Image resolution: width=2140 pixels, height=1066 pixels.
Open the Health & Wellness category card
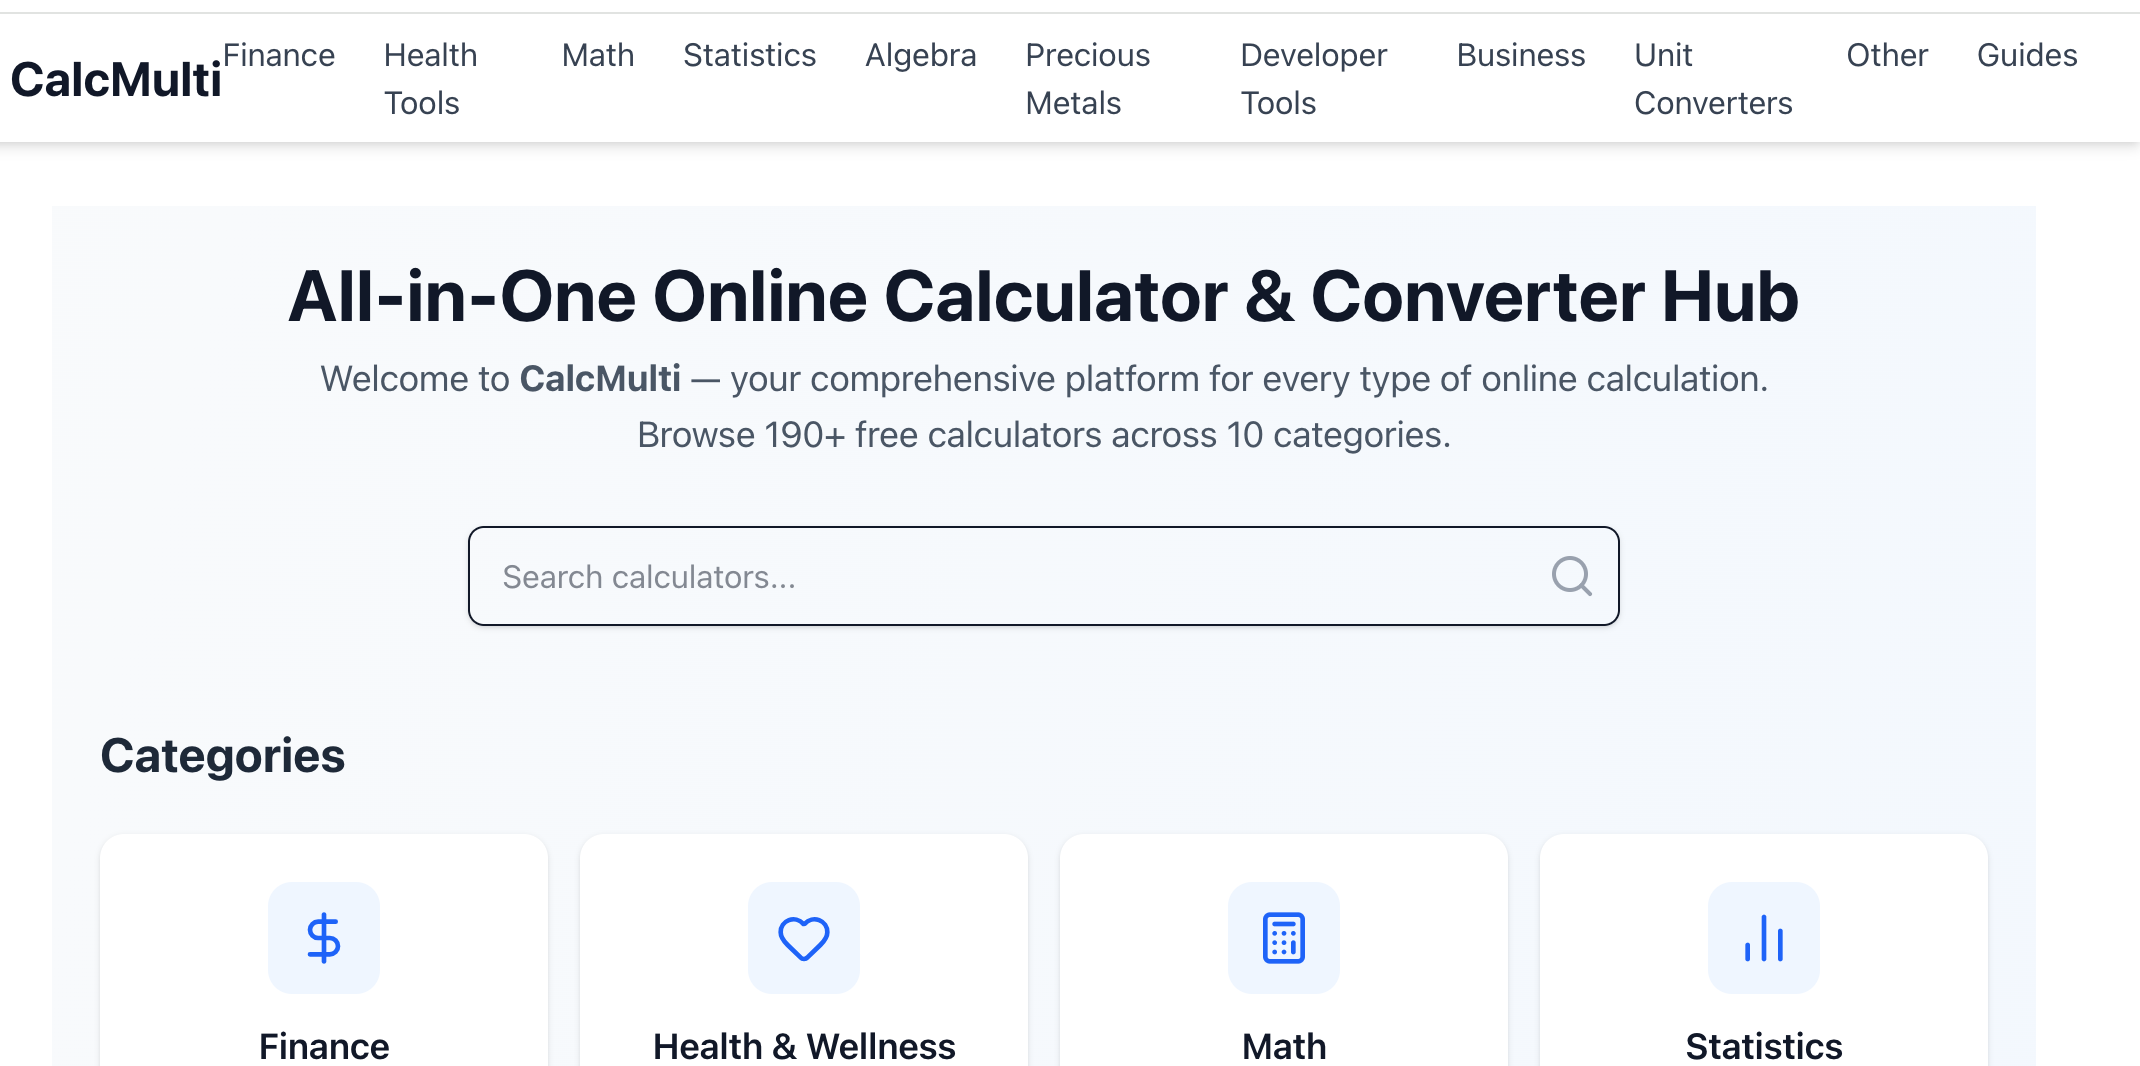[x=803, y=990]
